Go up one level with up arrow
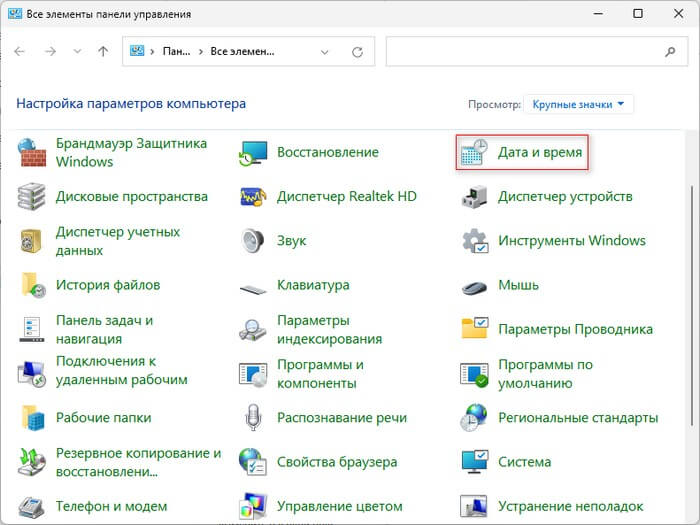700x525 pixels. (103, 52)
